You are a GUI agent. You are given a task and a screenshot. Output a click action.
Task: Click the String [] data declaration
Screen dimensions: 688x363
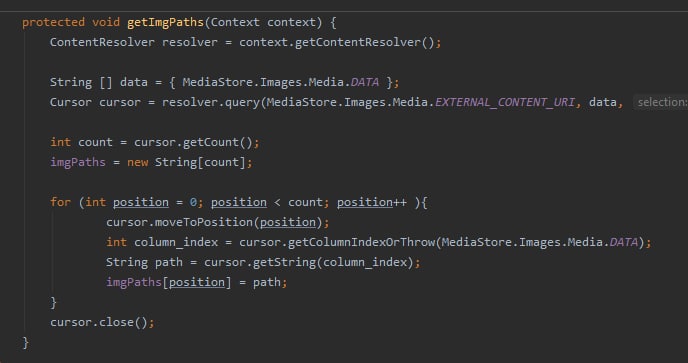[99, 83]
